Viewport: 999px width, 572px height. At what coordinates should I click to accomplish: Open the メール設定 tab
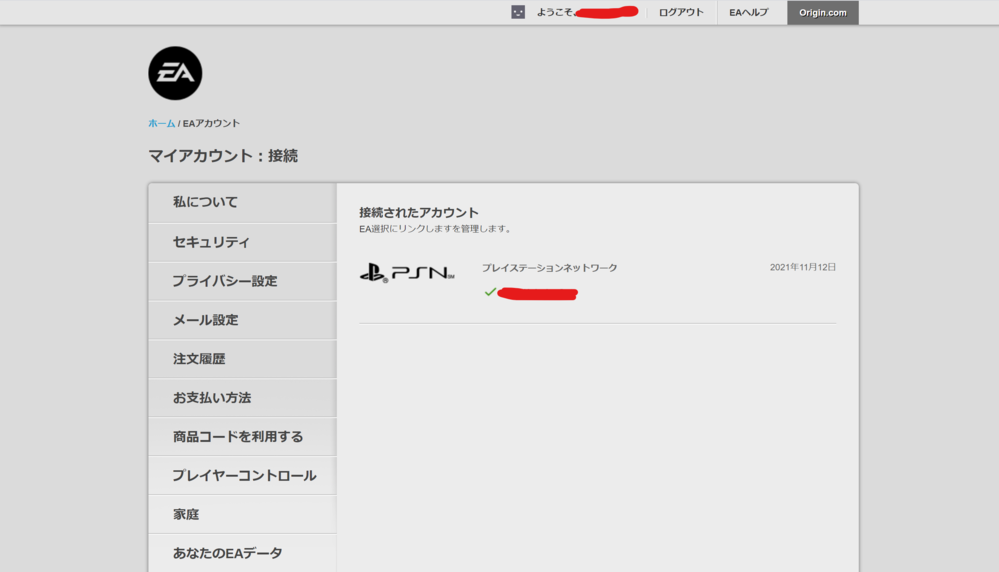click(243, 320)
